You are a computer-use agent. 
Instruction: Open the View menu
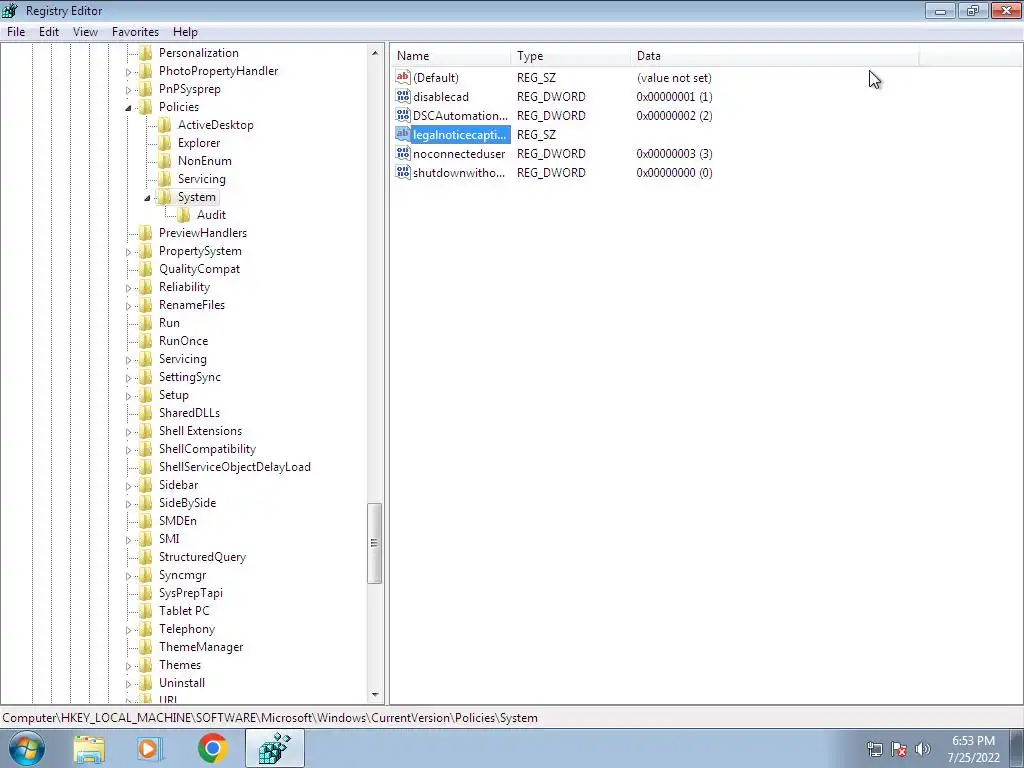click(x=85, y=31)
